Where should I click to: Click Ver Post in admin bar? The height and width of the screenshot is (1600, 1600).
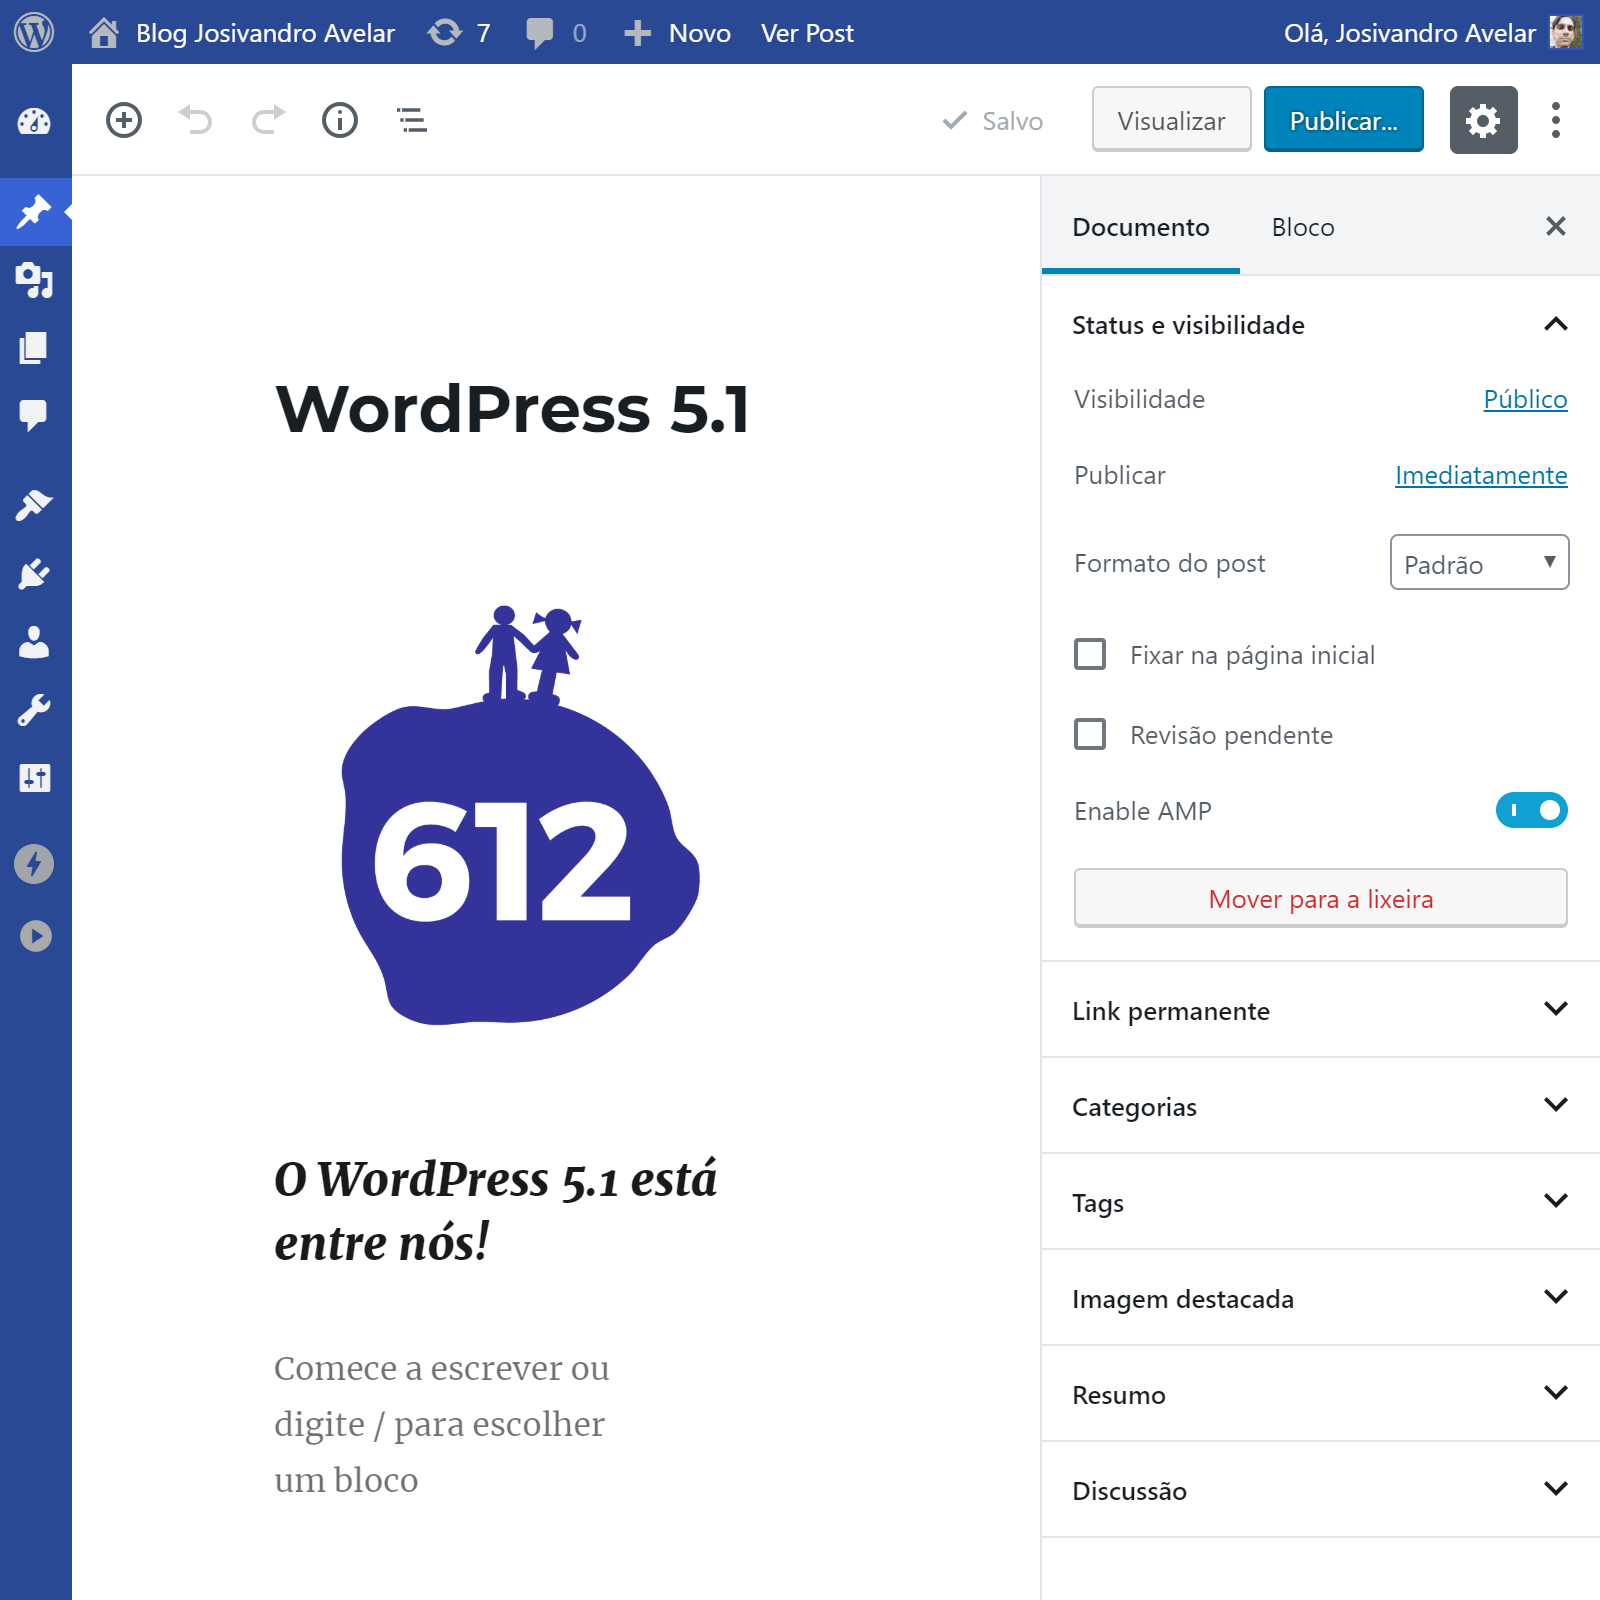807,33
